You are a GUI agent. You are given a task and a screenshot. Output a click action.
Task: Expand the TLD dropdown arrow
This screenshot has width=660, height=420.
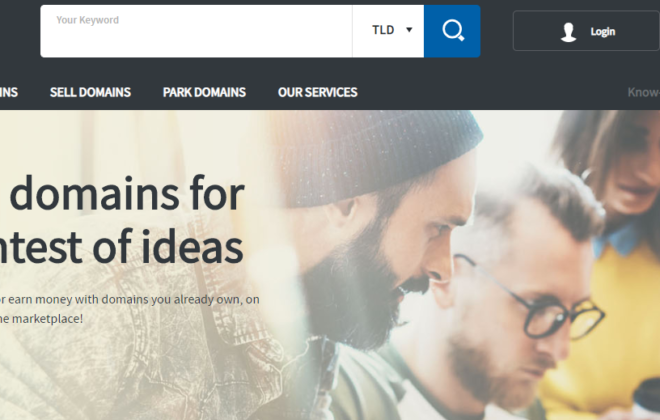point(409,30)
